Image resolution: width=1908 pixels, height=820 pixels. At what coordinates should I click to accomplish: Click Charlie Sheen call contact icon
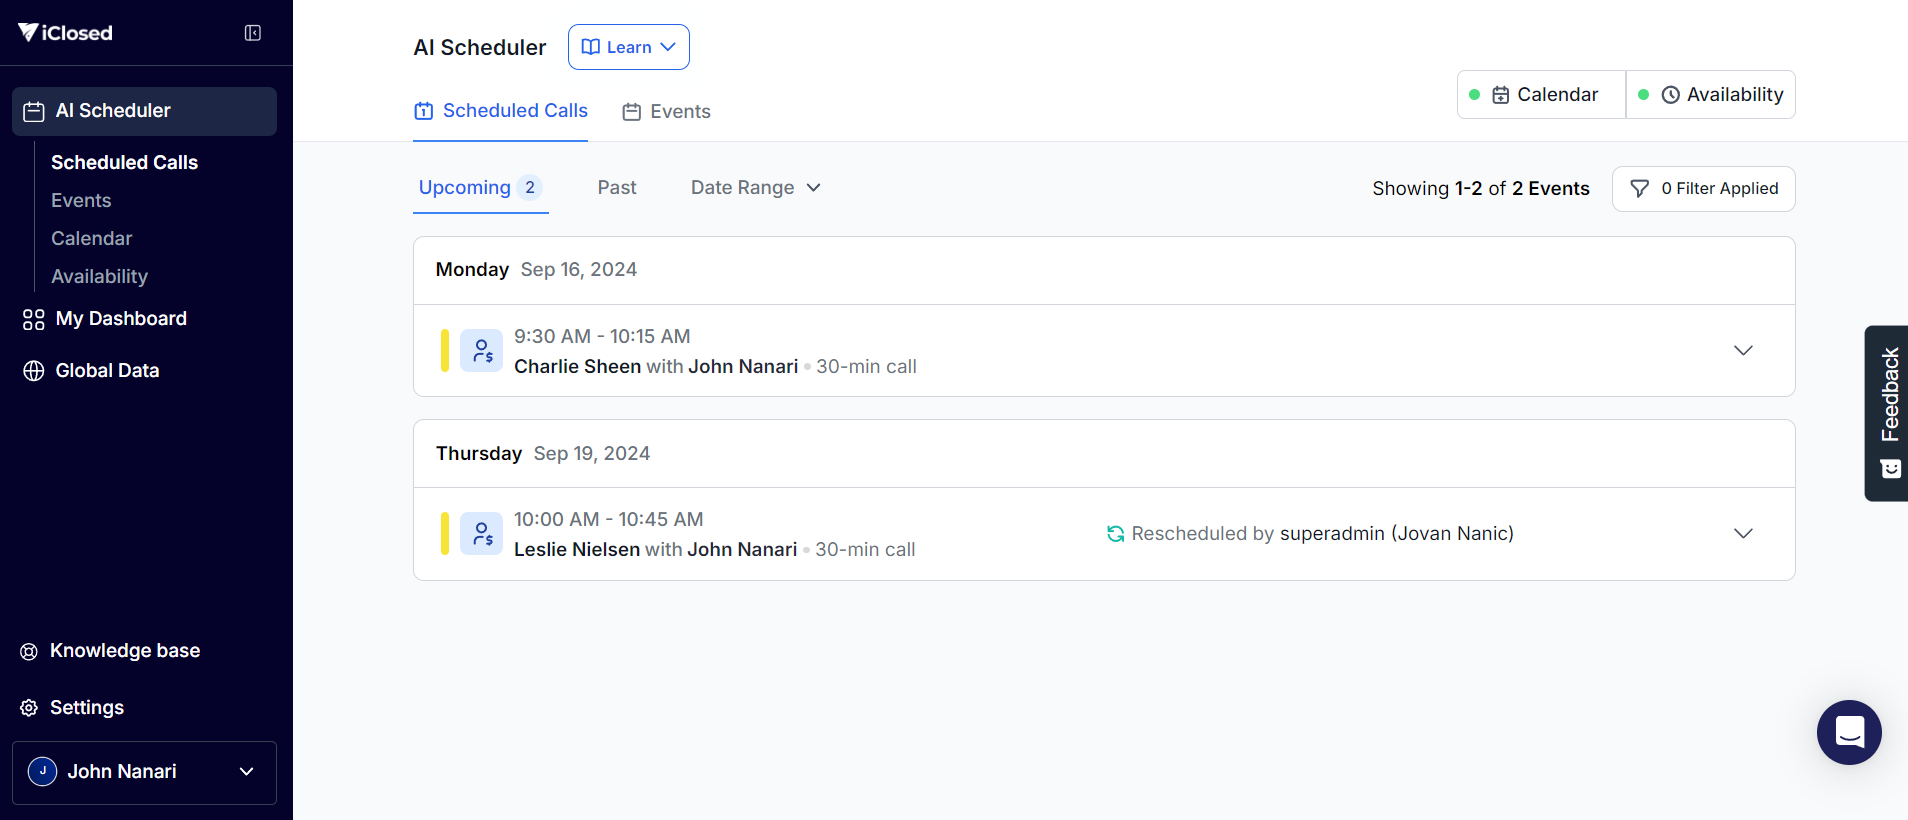pos(481,351)
